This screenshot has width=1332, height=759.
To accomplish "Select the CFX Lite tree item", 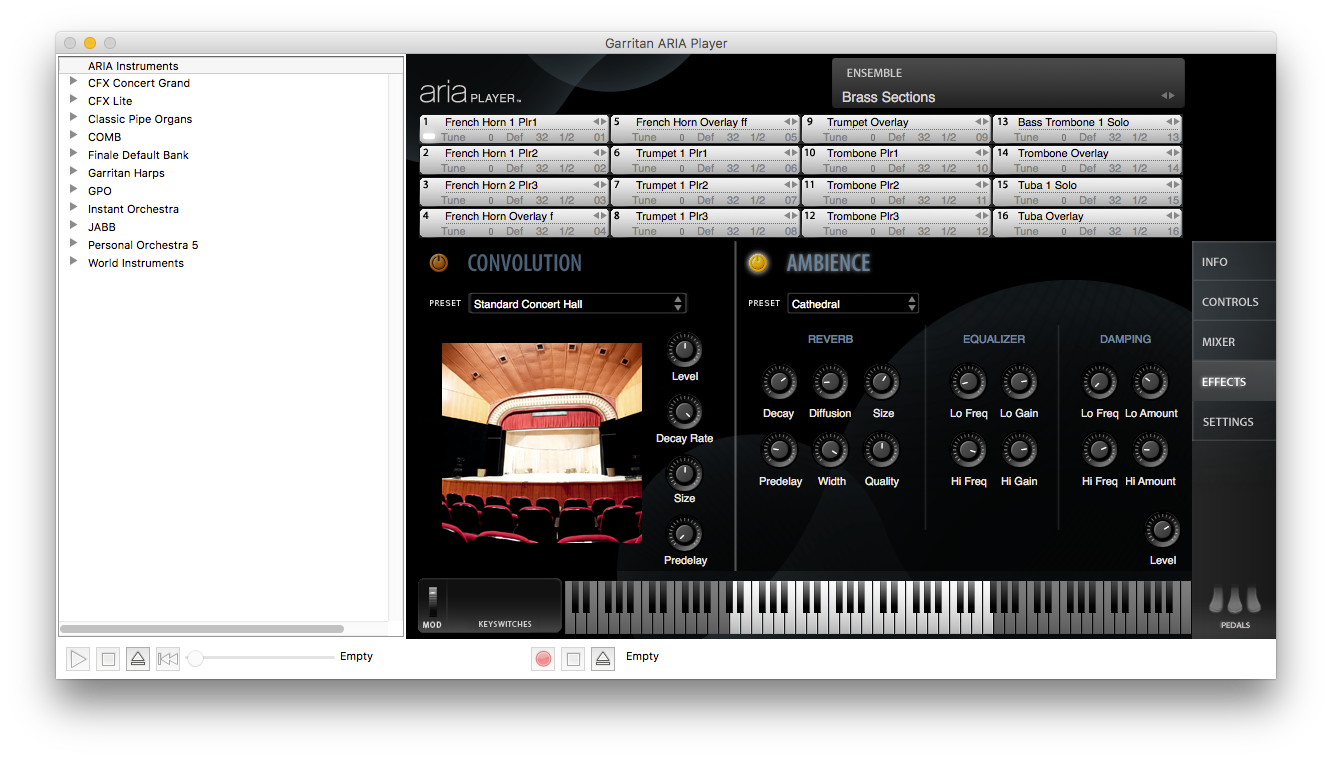I will 110,101.
